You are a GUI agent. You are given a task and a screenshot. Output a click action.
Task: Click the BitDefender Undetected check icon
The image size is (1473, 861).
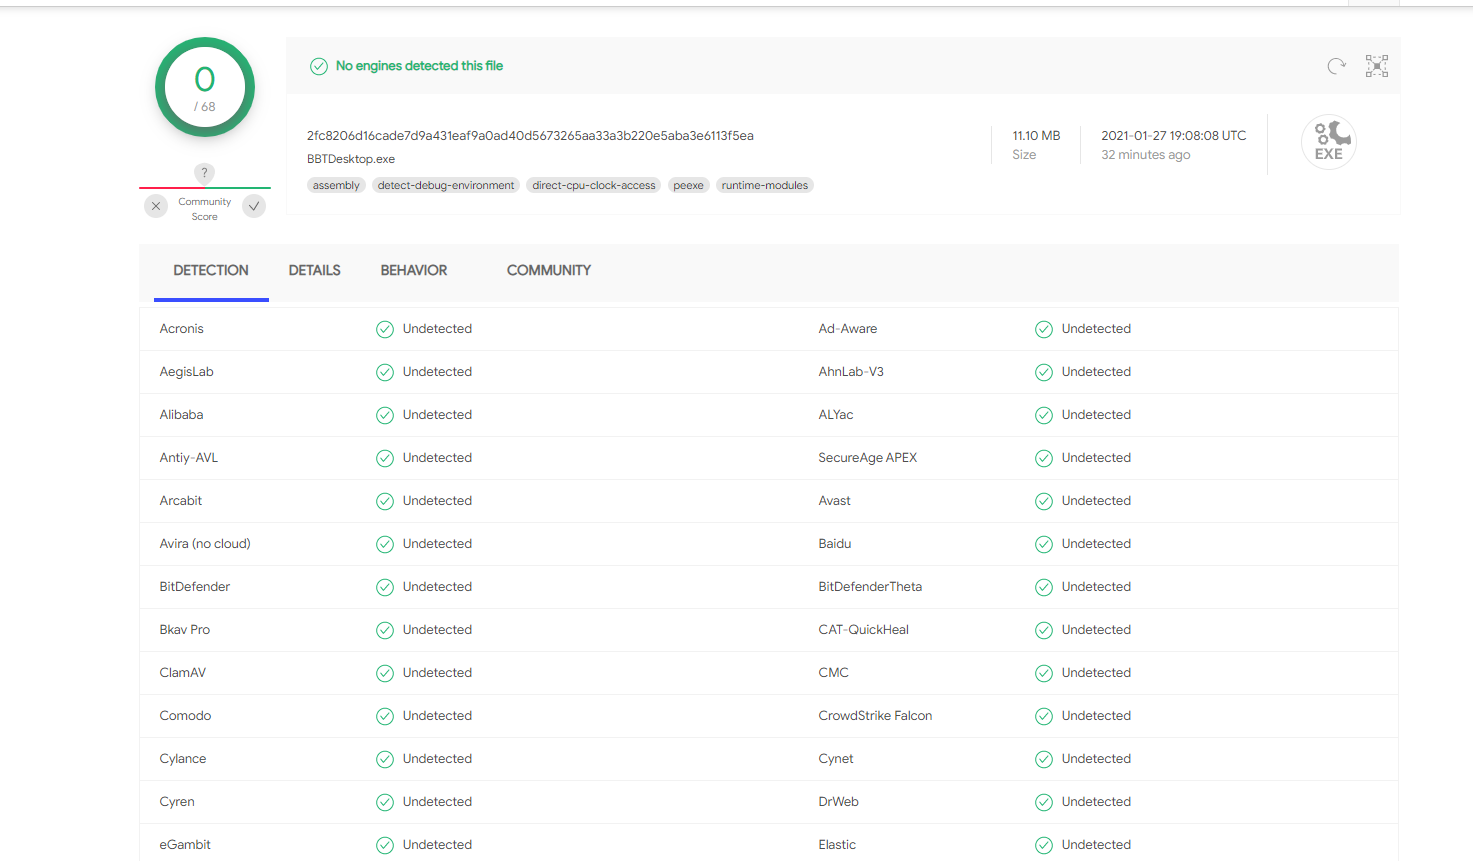coord(385,587)
